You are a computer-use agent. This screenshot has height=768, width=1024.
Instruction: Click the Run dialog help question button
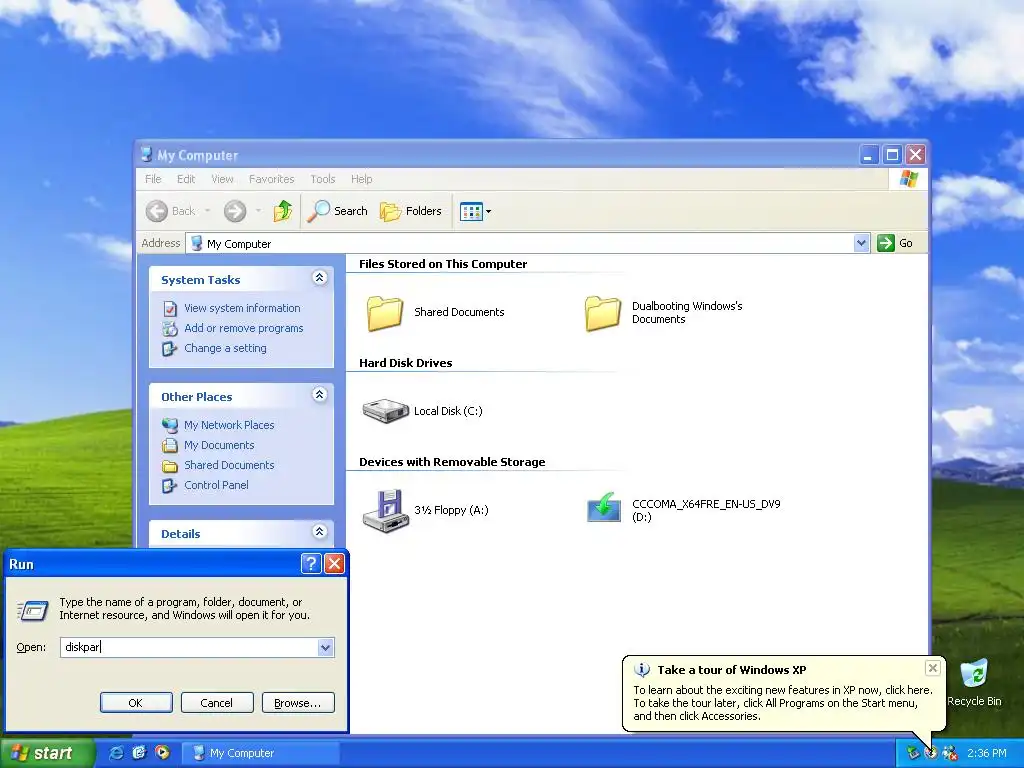(311, 564)
